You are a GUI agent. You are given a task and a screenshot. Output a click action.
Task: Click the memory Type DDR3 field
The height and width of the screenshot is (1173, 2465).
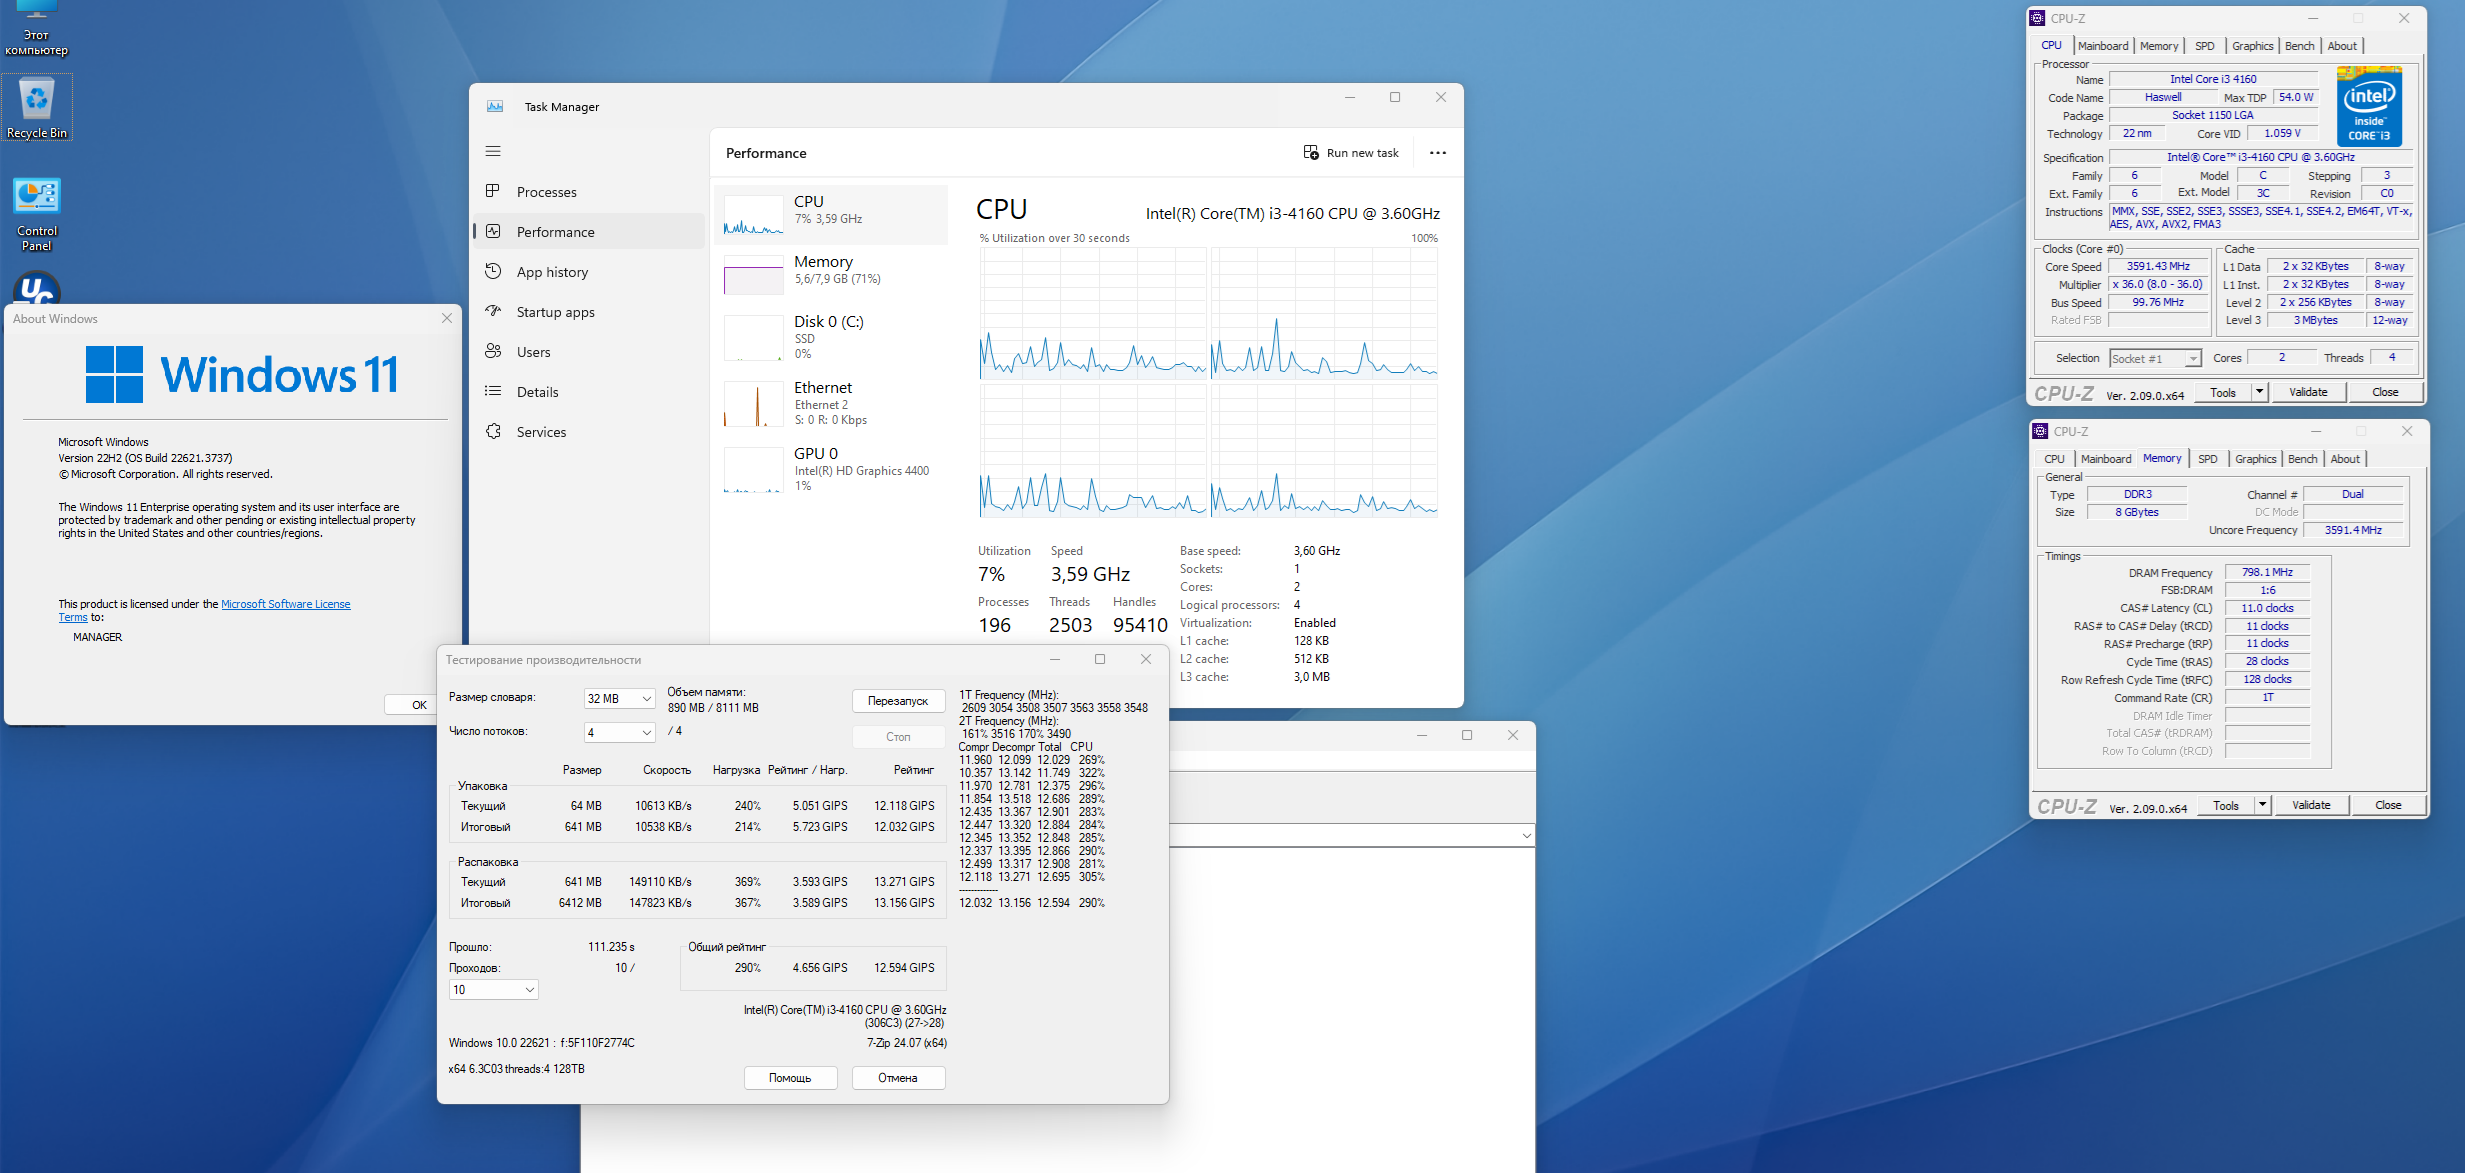pyautogui.click(x=2137, y=494)
